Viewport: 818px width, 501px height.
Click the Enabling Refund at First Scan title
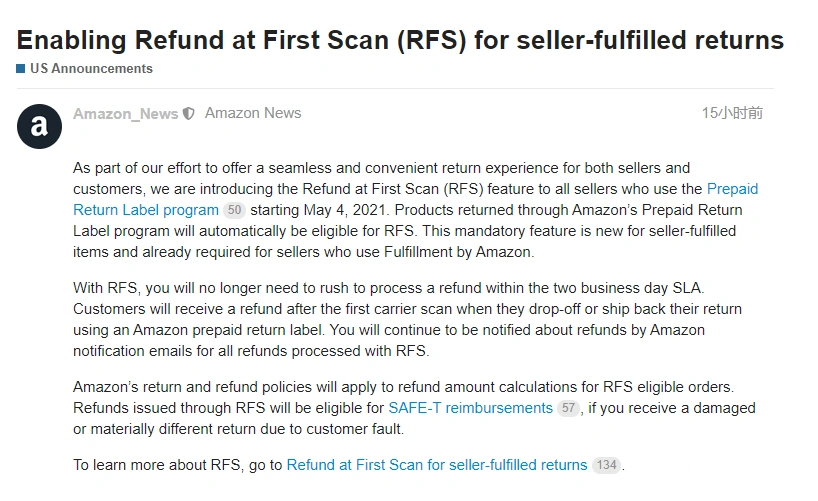(x=400, y=40)
